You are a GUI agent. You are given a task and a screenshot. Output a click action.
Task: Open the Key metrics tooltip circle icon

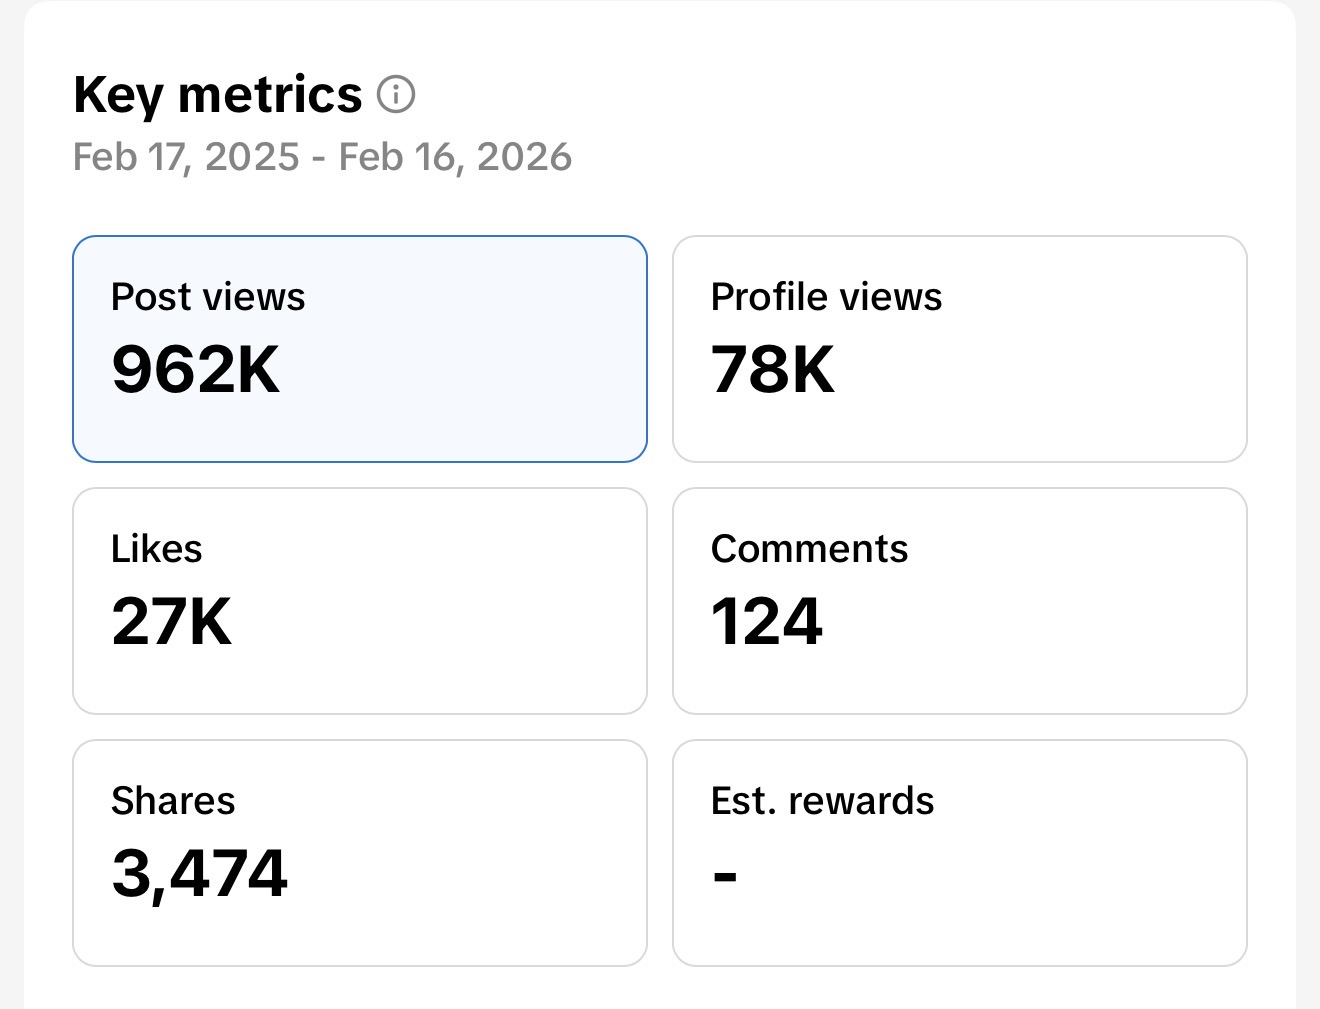coord(397,95)
